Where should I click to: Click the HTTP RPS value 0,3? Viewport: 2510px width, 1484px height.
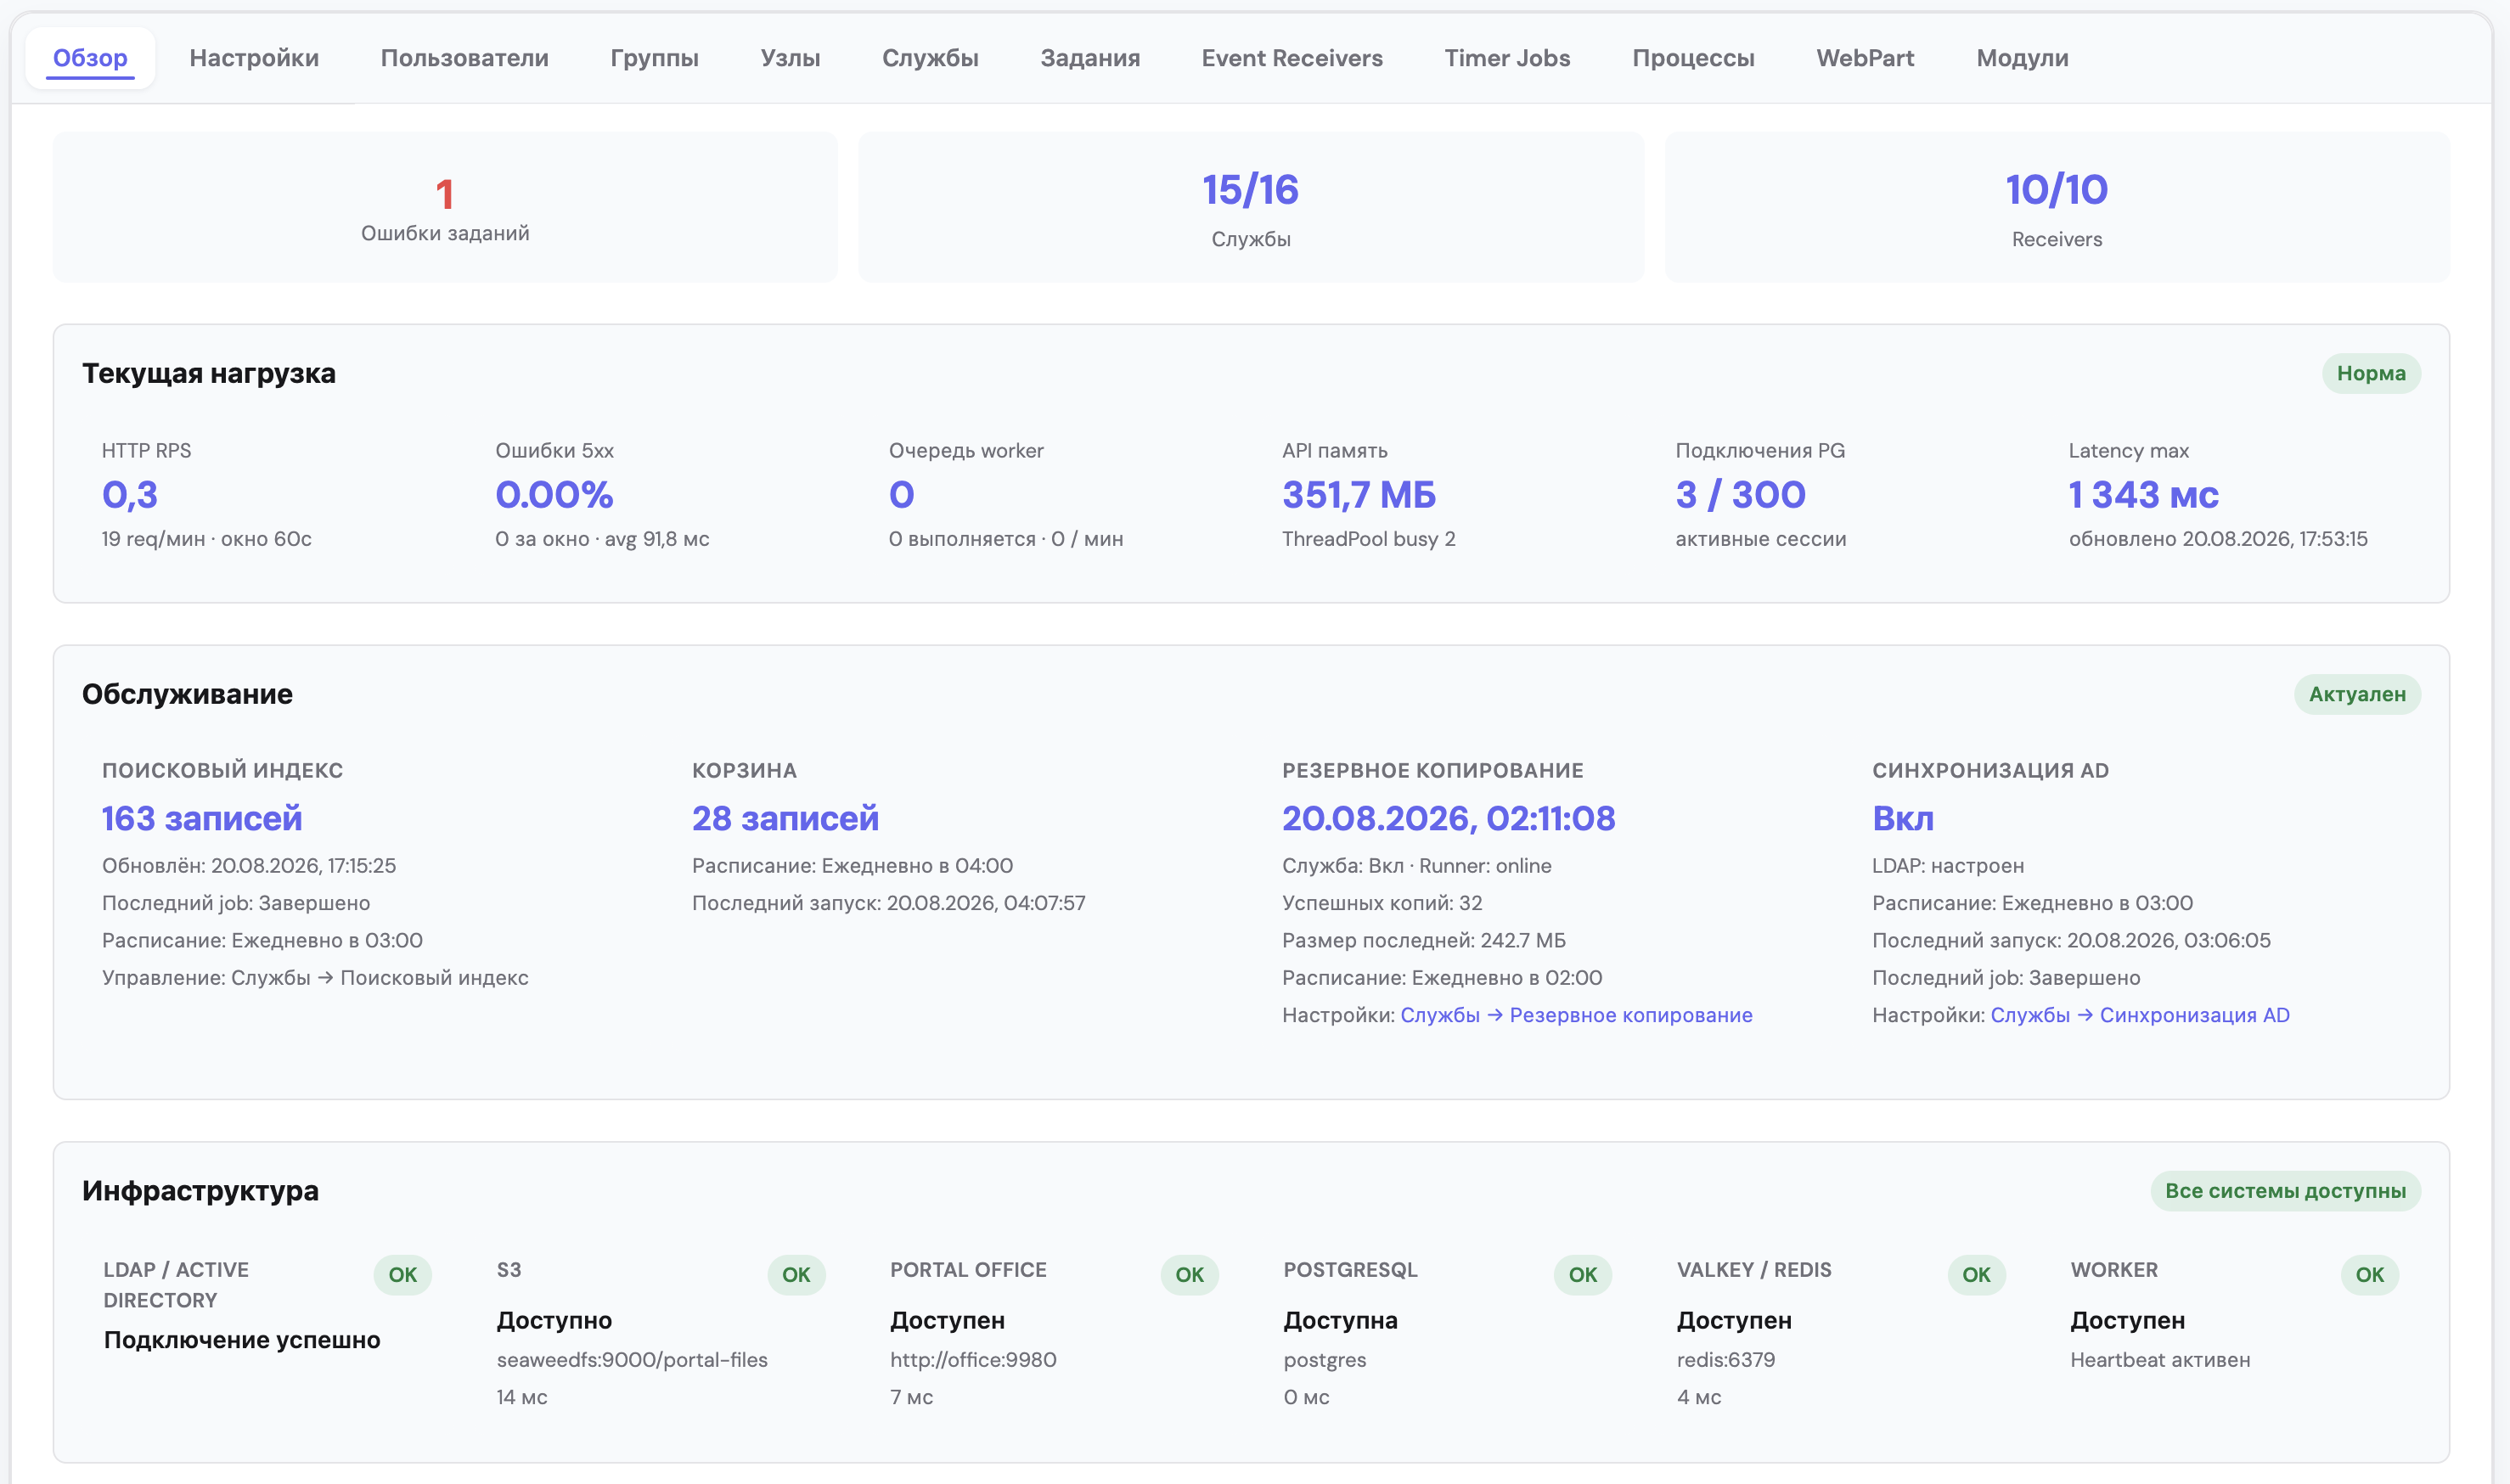(x=130, y=495)
